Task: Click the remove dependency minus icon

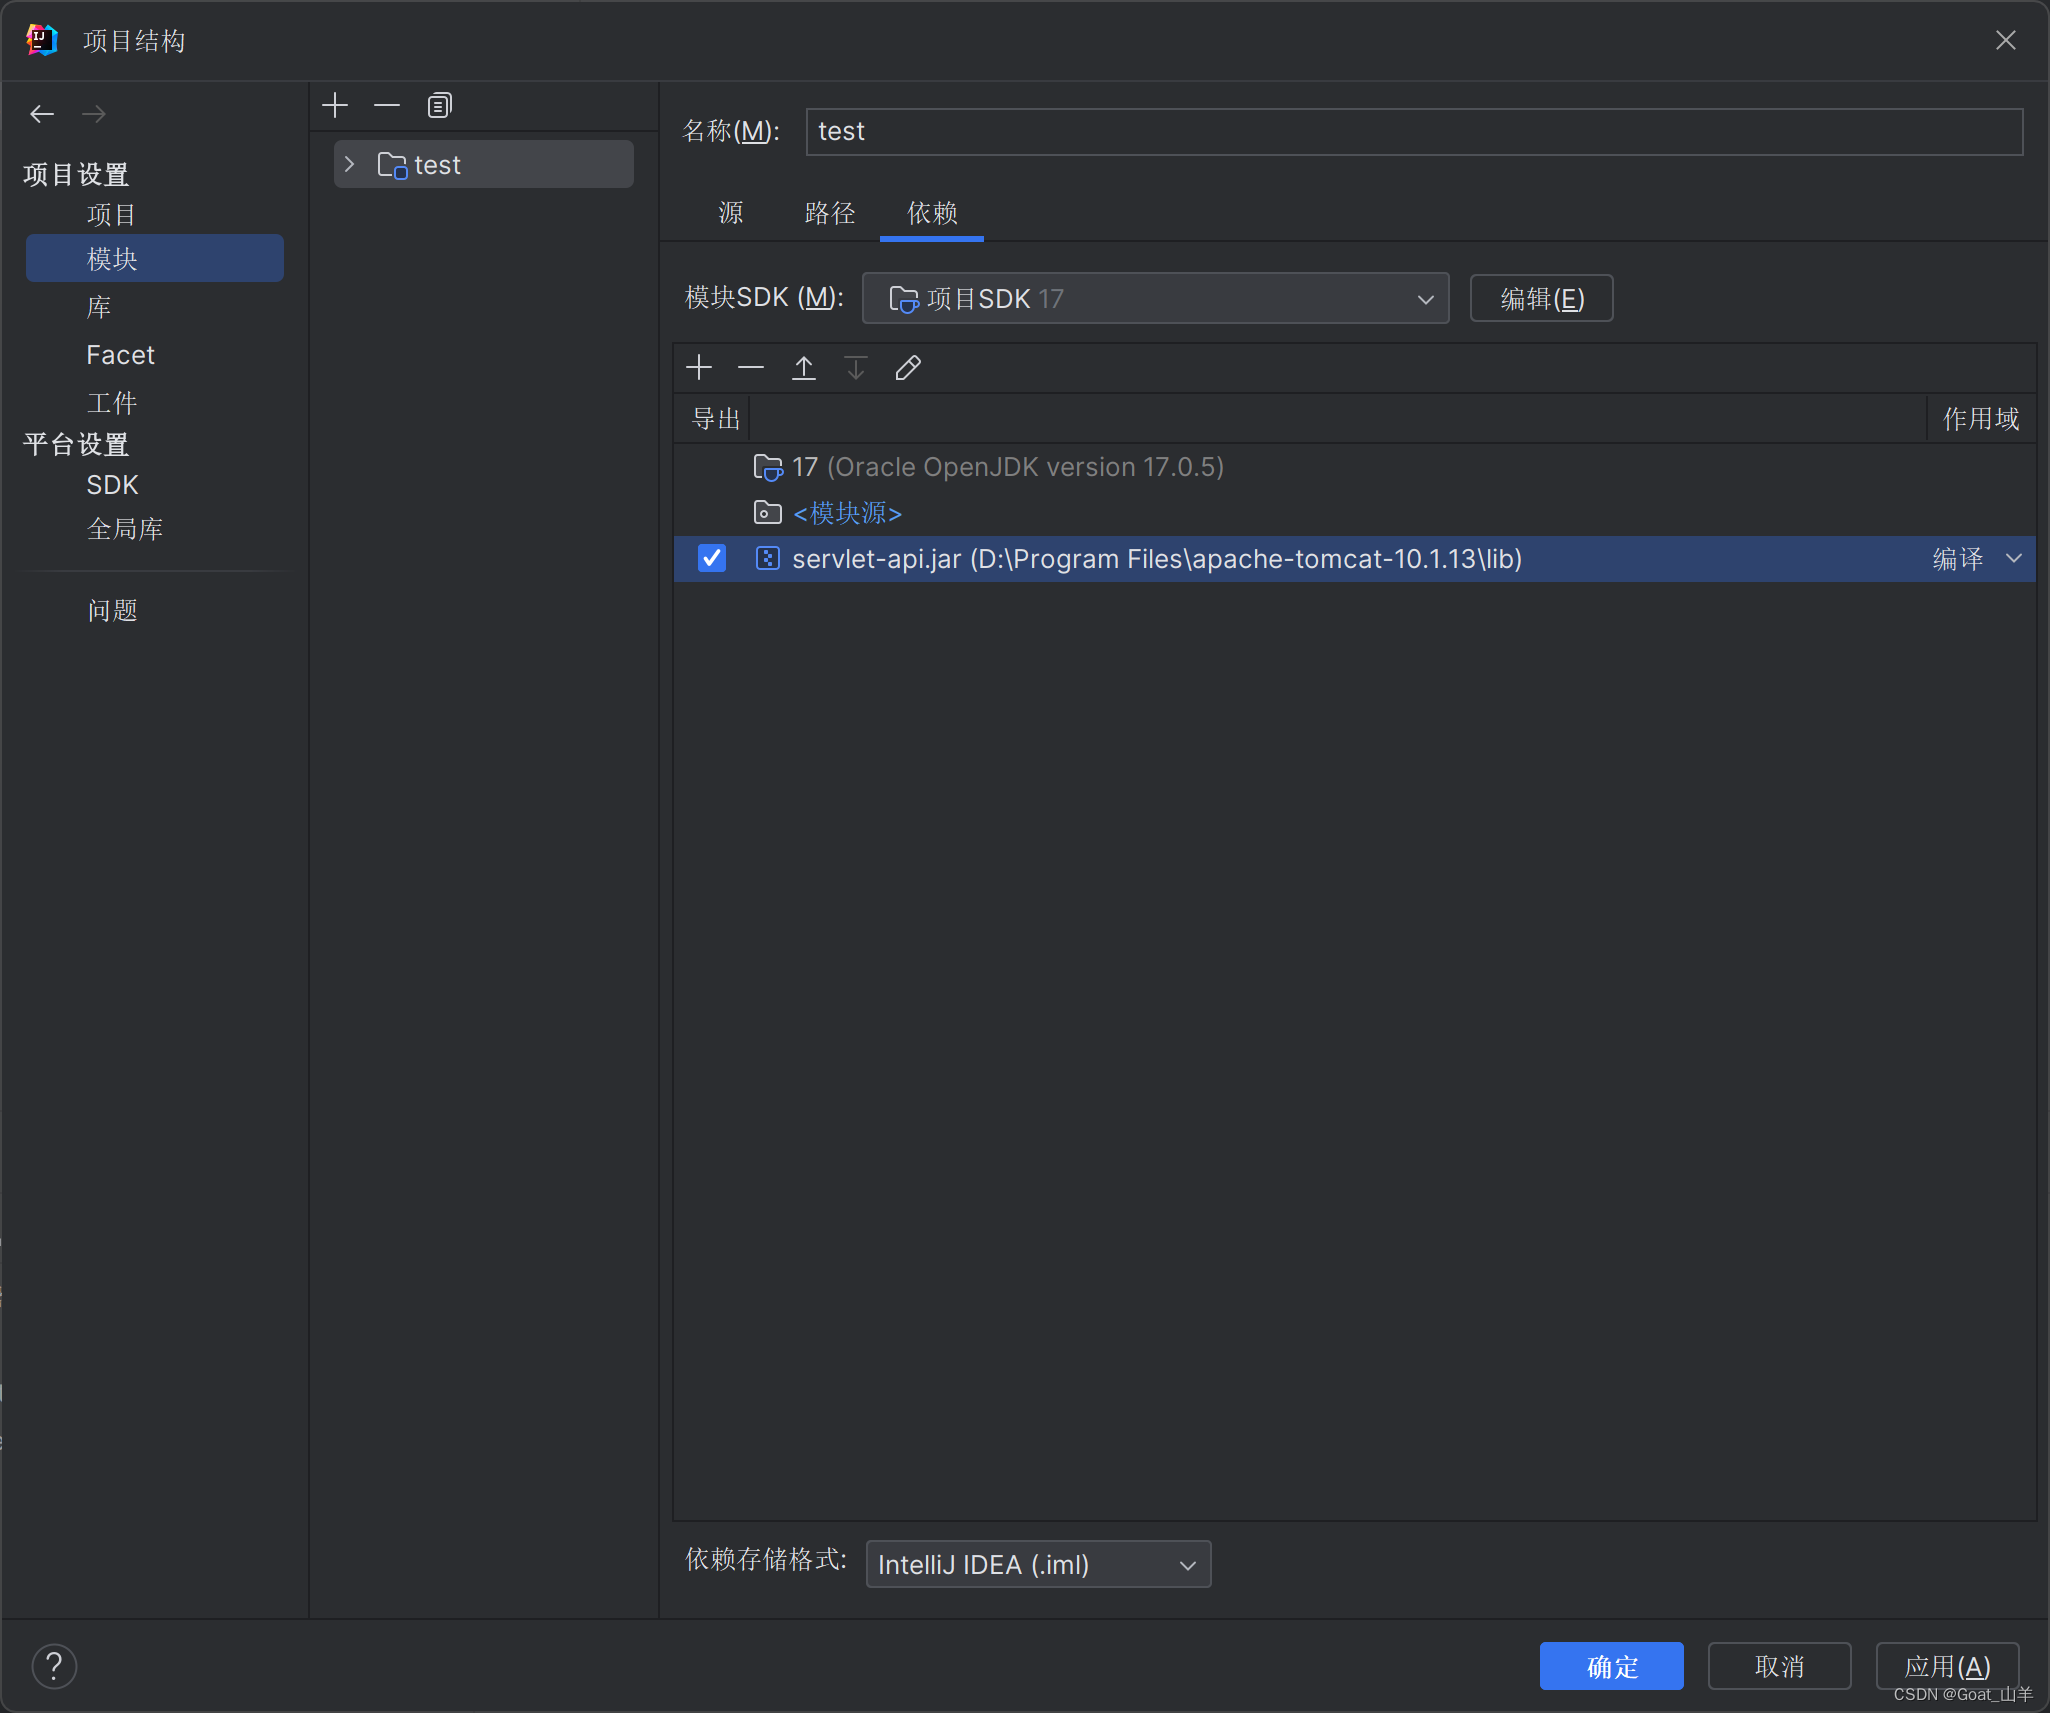Action: click(x=751, y=368)
